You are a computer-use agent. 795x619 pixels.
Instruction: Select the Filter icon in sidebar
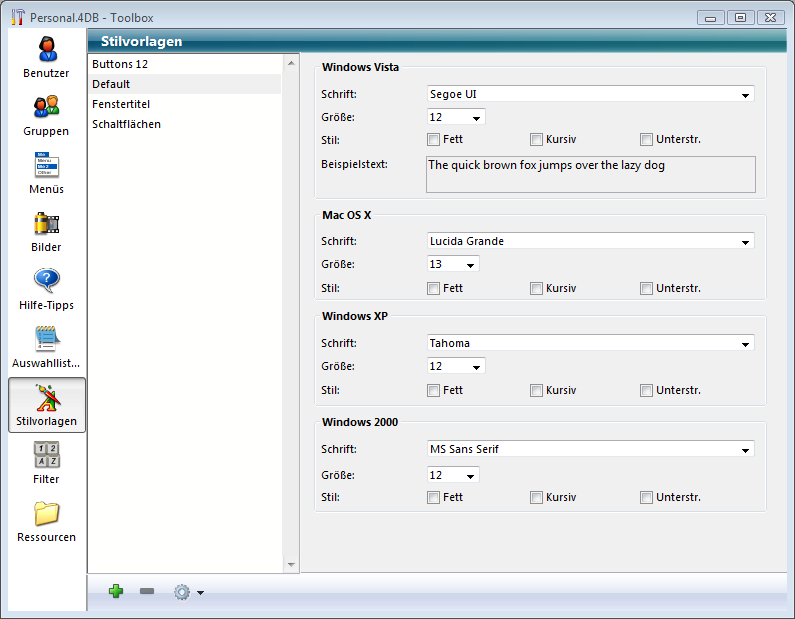(46, 456)
